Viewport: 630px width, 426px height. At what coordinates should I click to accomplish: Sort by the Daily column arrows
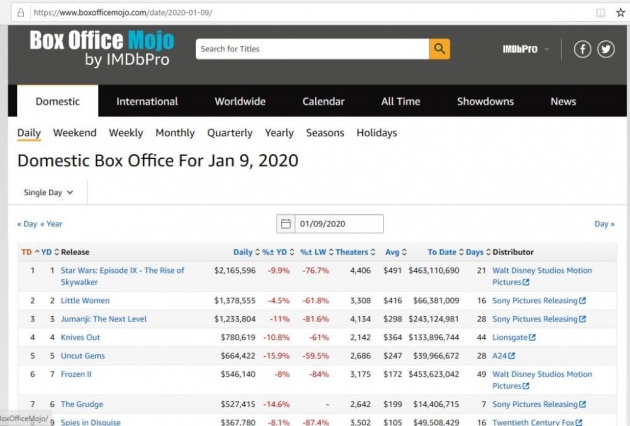[257, 252]
